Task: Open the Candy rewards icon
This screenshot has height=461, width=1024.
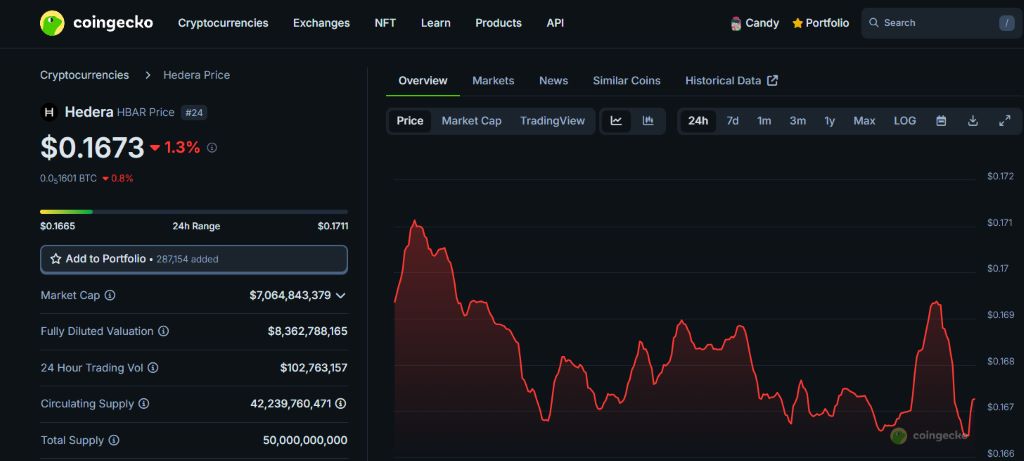Action: tap(736, 24)
